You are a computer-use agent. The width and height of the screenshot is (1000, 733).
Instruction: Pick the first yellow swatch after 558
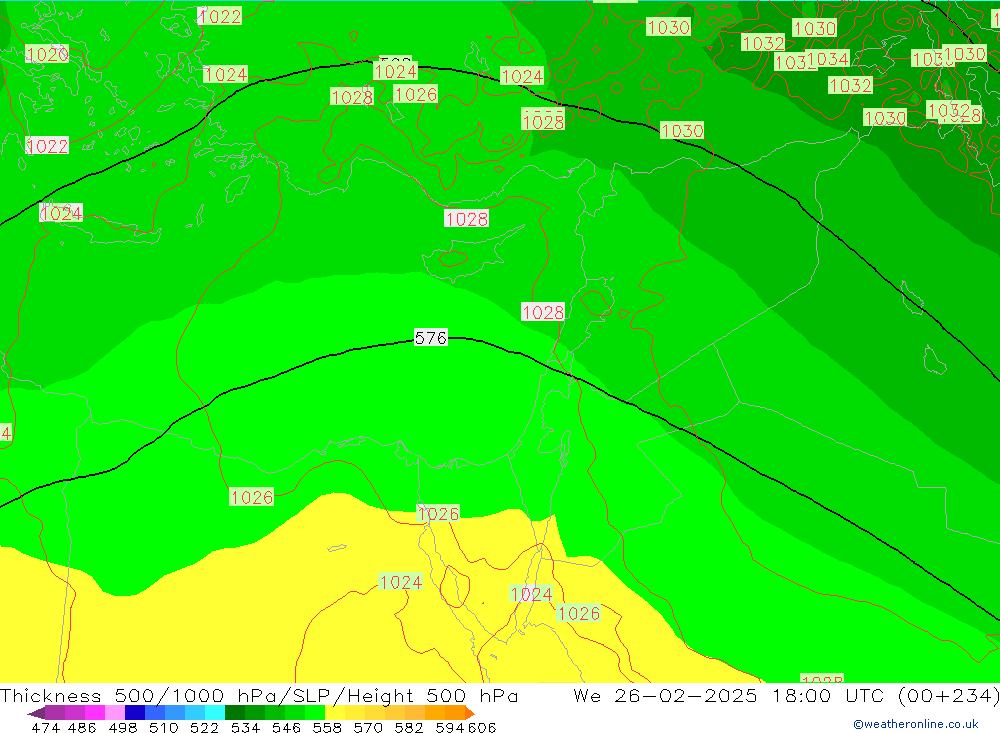click(335, 713)
